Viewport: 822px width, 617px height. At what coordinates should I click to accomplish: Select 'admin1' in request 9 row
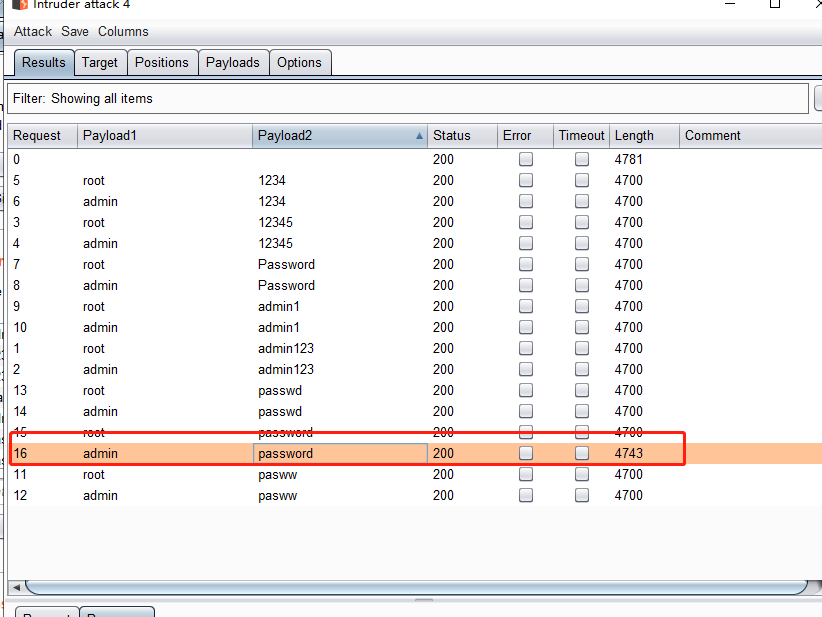(x=279, y=306)
